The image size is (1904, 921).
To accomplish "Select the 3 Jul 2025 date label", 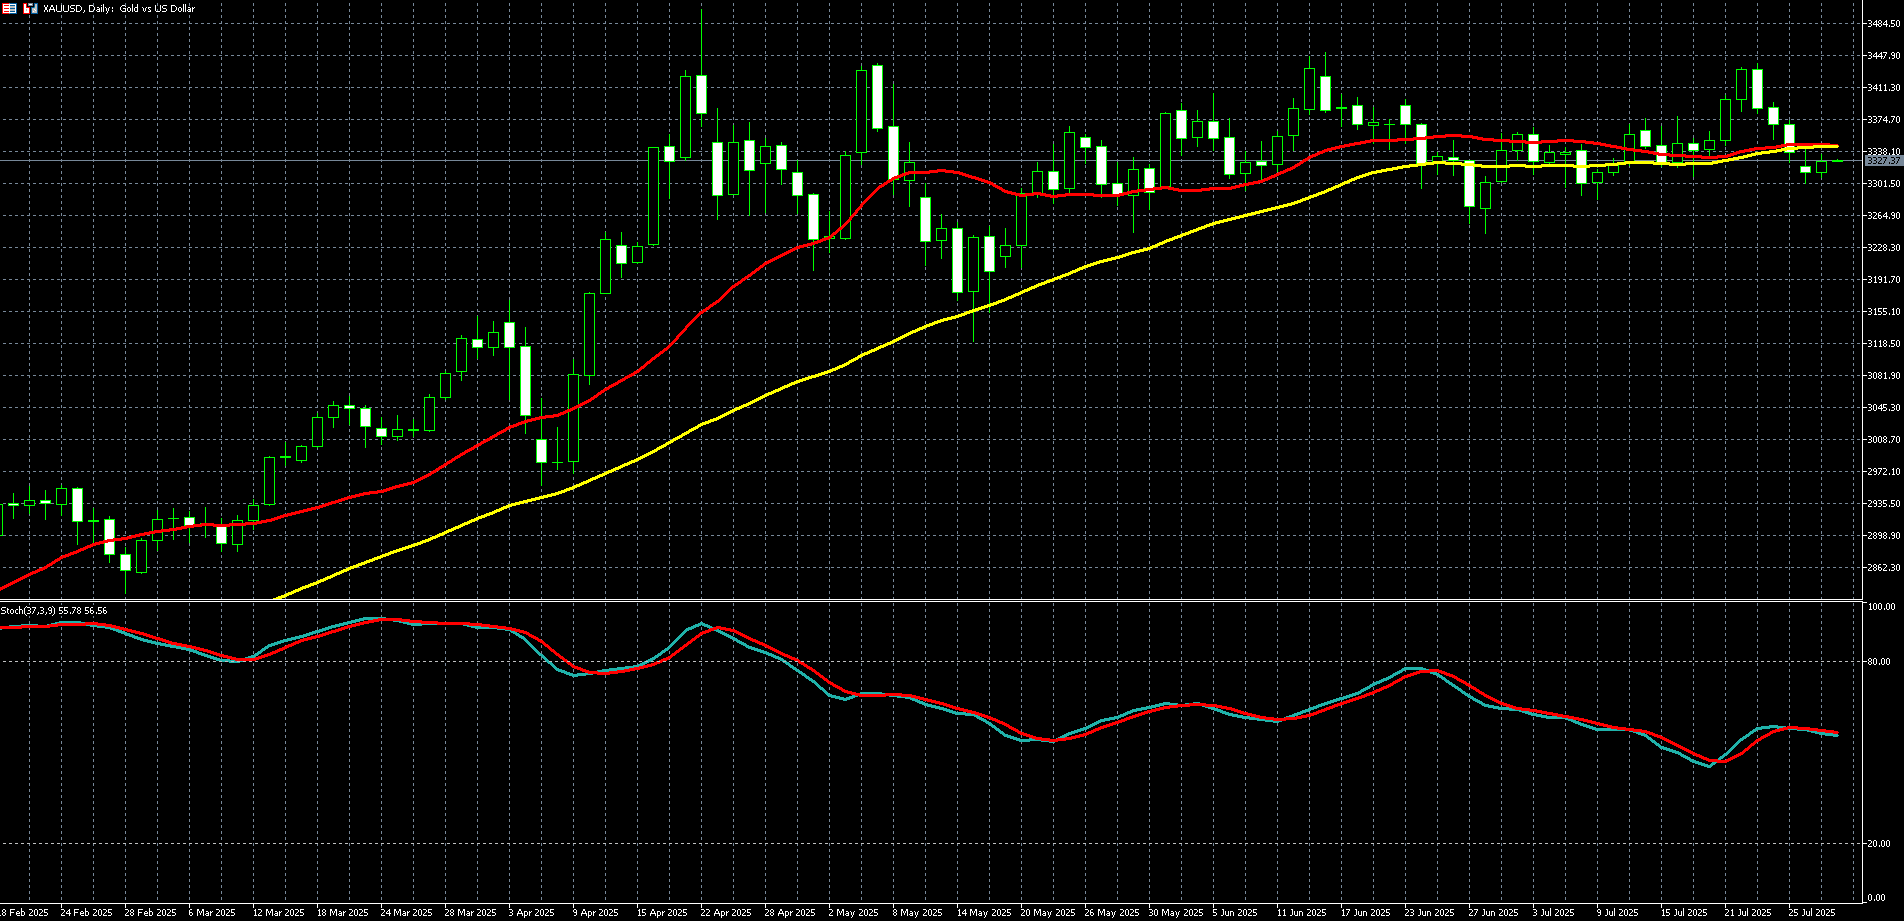I will (1553, 913).
